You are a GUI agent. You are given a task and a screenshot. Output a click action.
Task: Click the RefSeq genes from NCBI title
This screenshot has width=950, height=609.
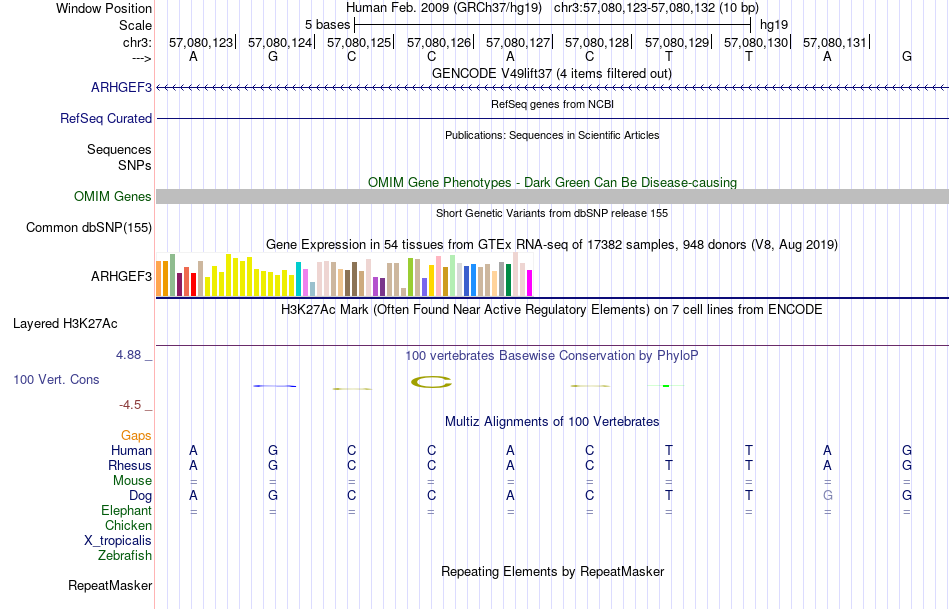pos(553,104)
